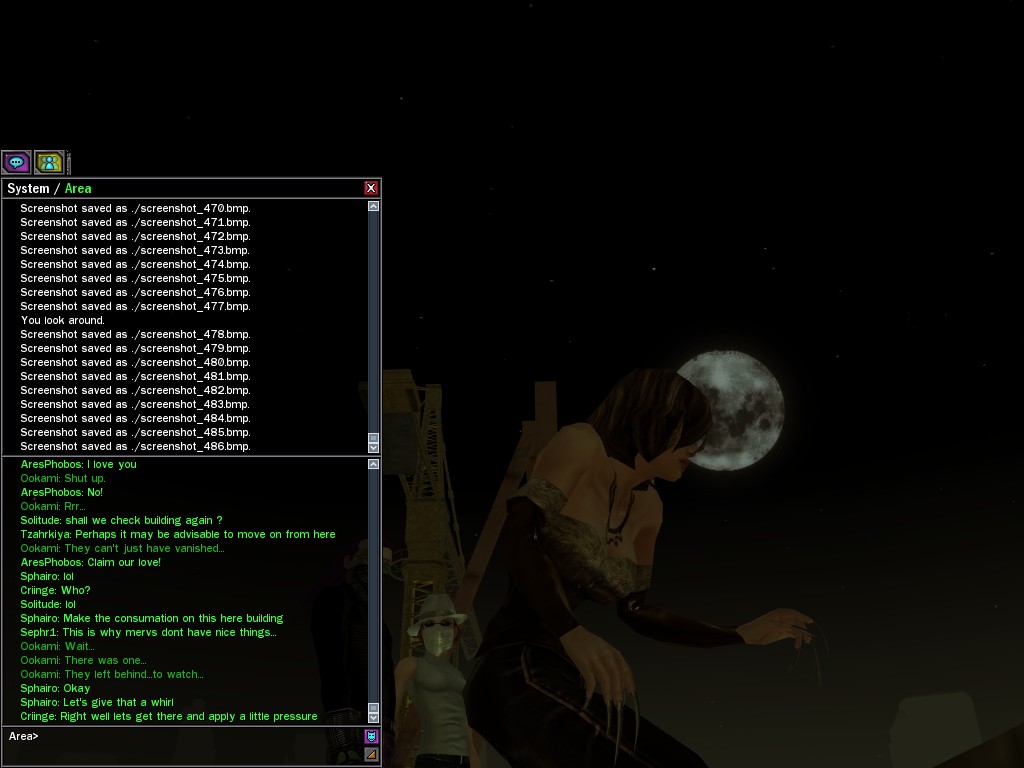Click the Area chat pane scroll-down arrow
1024x768 pixels.
[x=374, y=718]
